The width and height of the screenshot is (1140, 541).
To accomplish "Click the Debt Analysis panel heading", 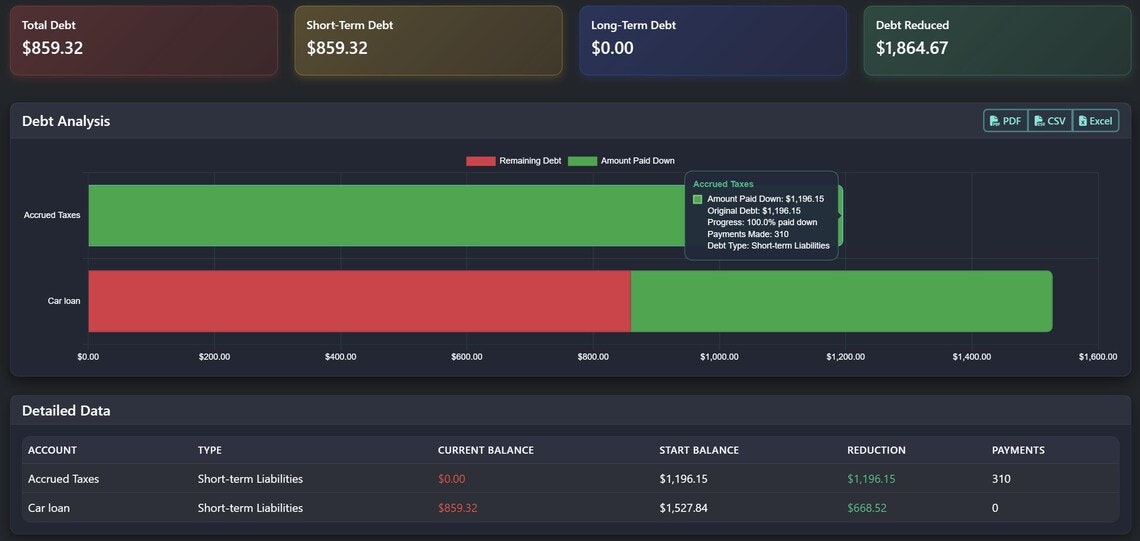I will click(66, 121).
